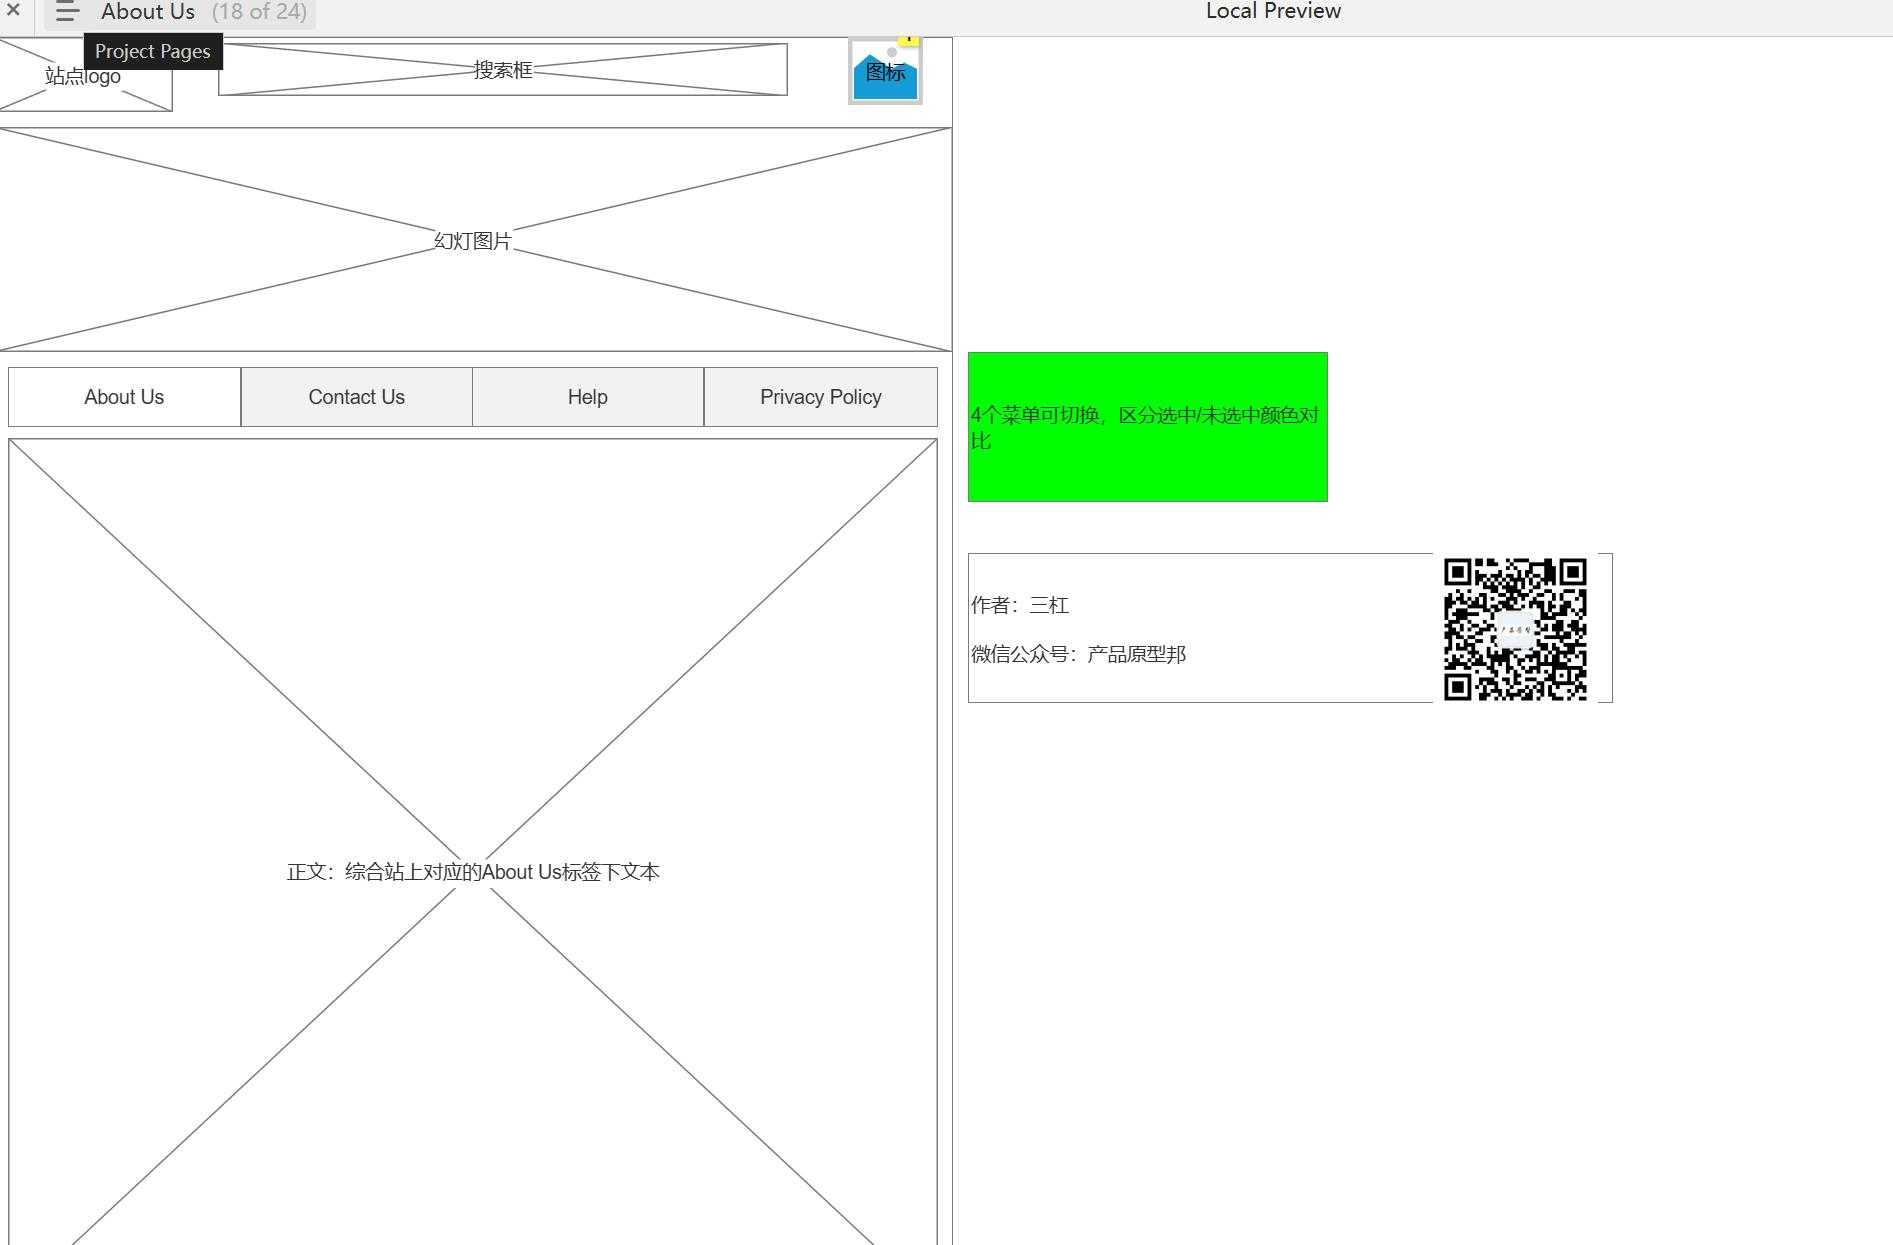Viewport: 1893px width, 1245px height.
Task: Select the About Us tab
Action: click(x=124, y=397)
